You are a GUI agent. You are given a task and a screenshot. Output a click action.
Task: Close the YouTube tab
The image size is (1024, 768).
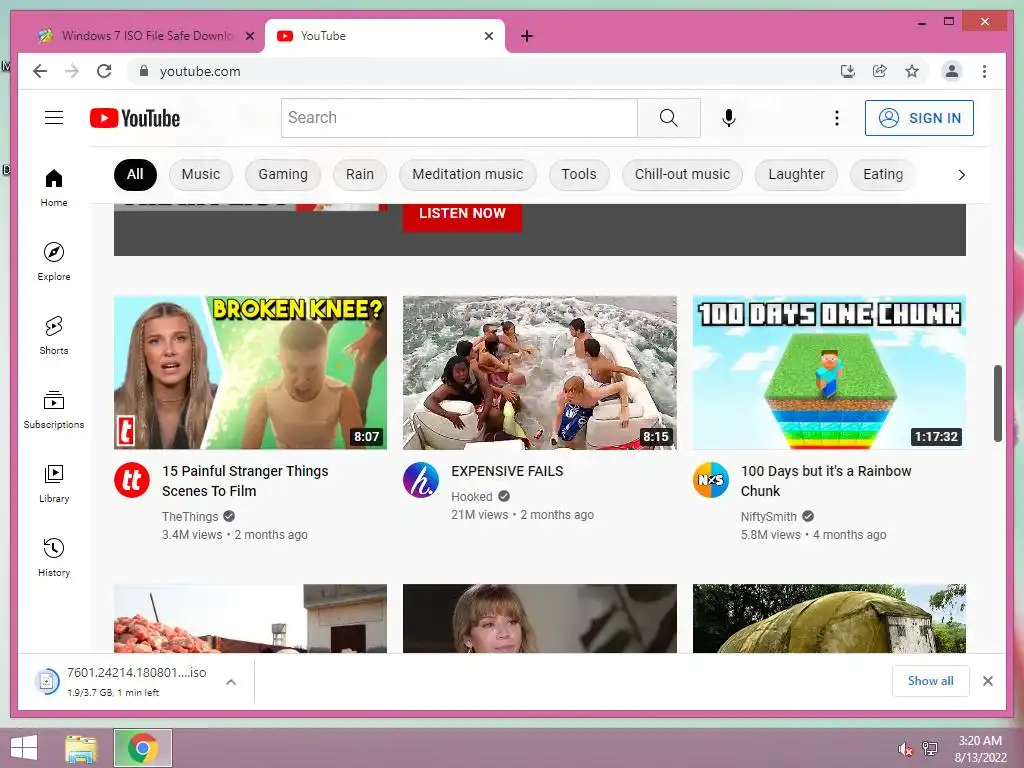488,36
